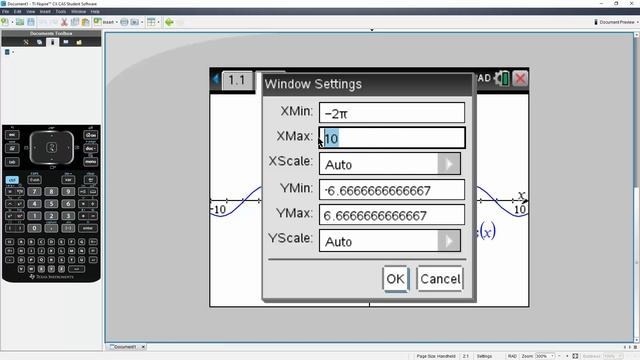Click the page layout grid toolbar icon
The image size is (640, 360).
tap(151, 22)
